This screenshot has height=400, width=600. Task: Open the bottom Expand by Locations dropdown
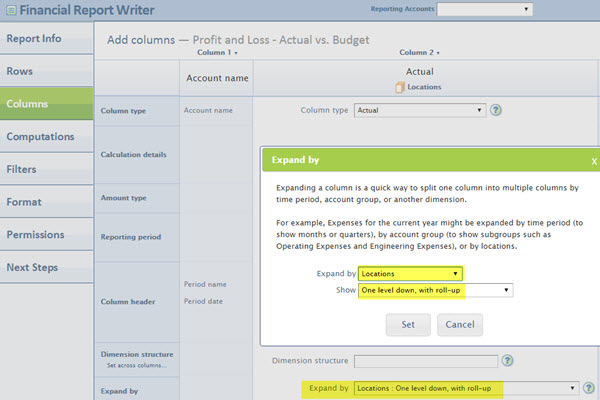click(466, 388)
